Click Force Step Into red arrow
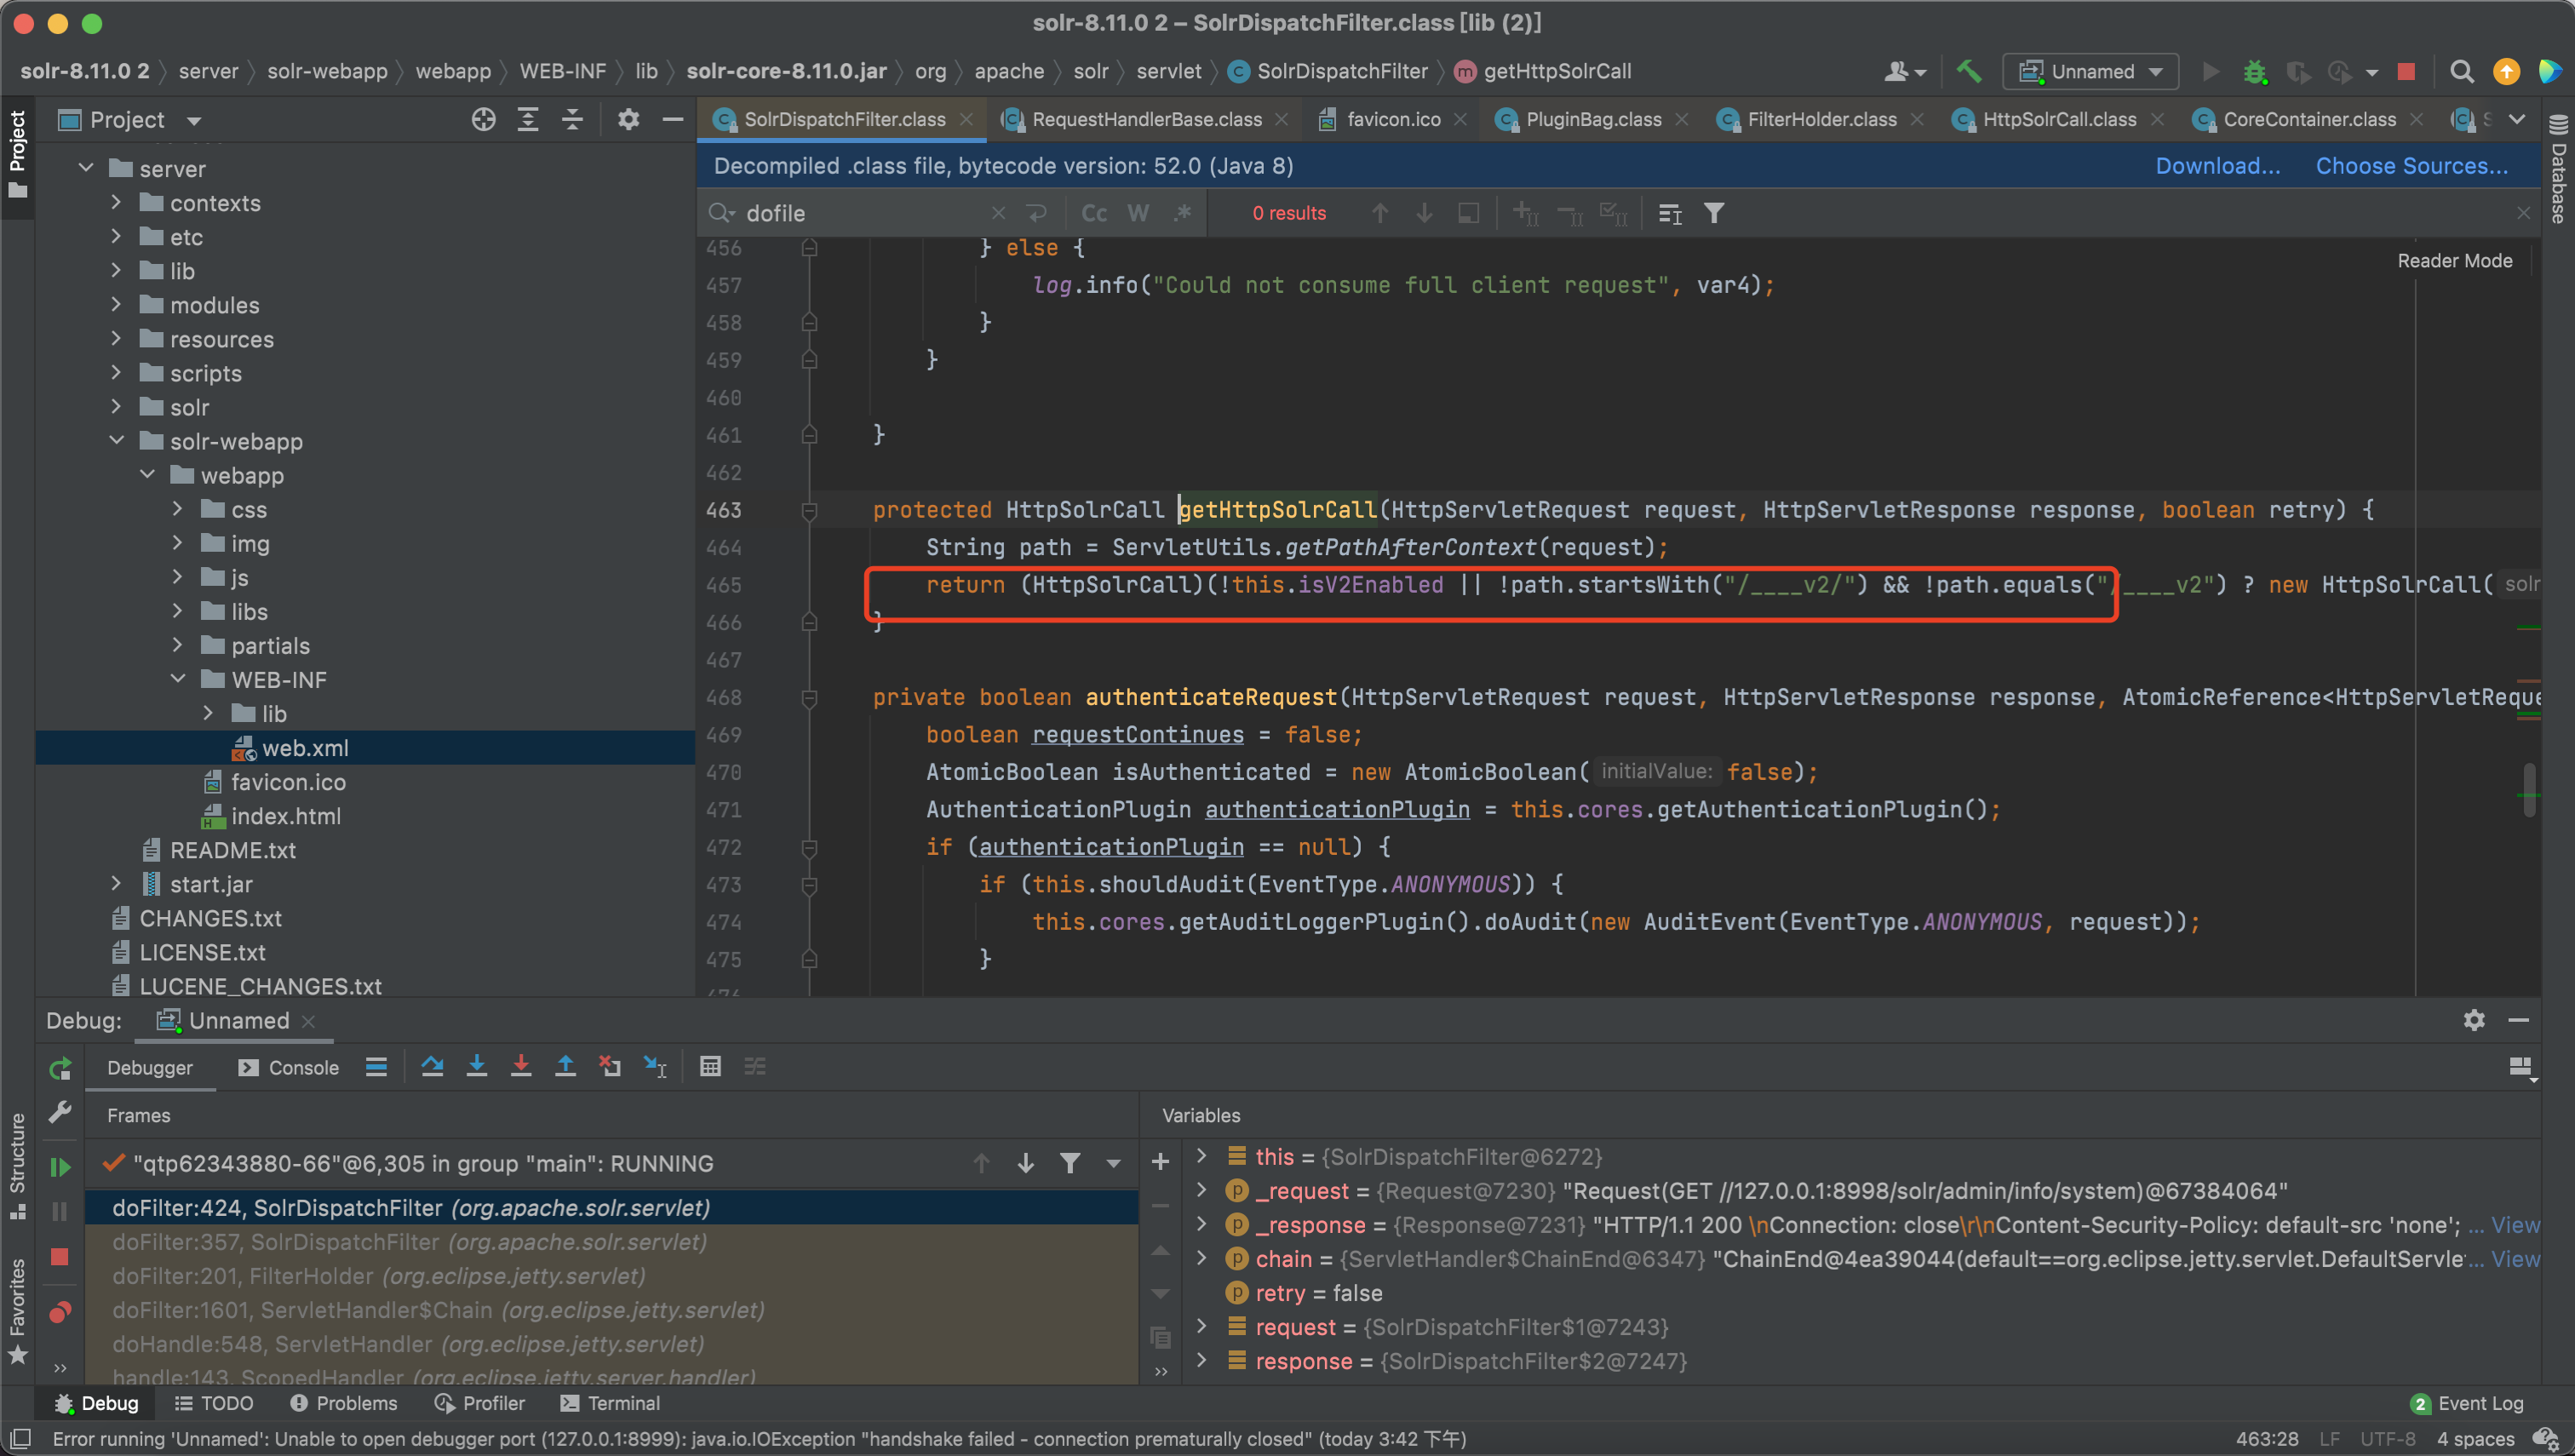 [x=521, y=1066]
